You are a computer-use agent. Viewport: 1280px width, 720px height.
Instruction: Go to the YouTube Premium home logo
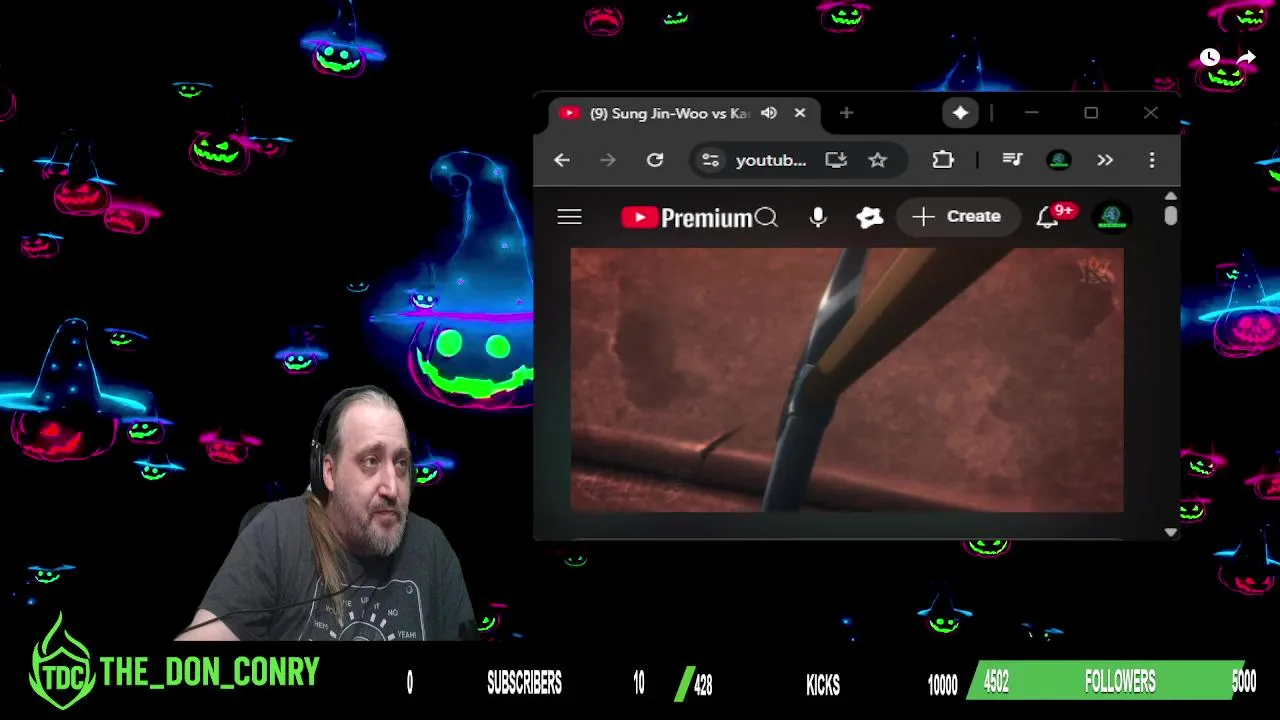[686, 217]
